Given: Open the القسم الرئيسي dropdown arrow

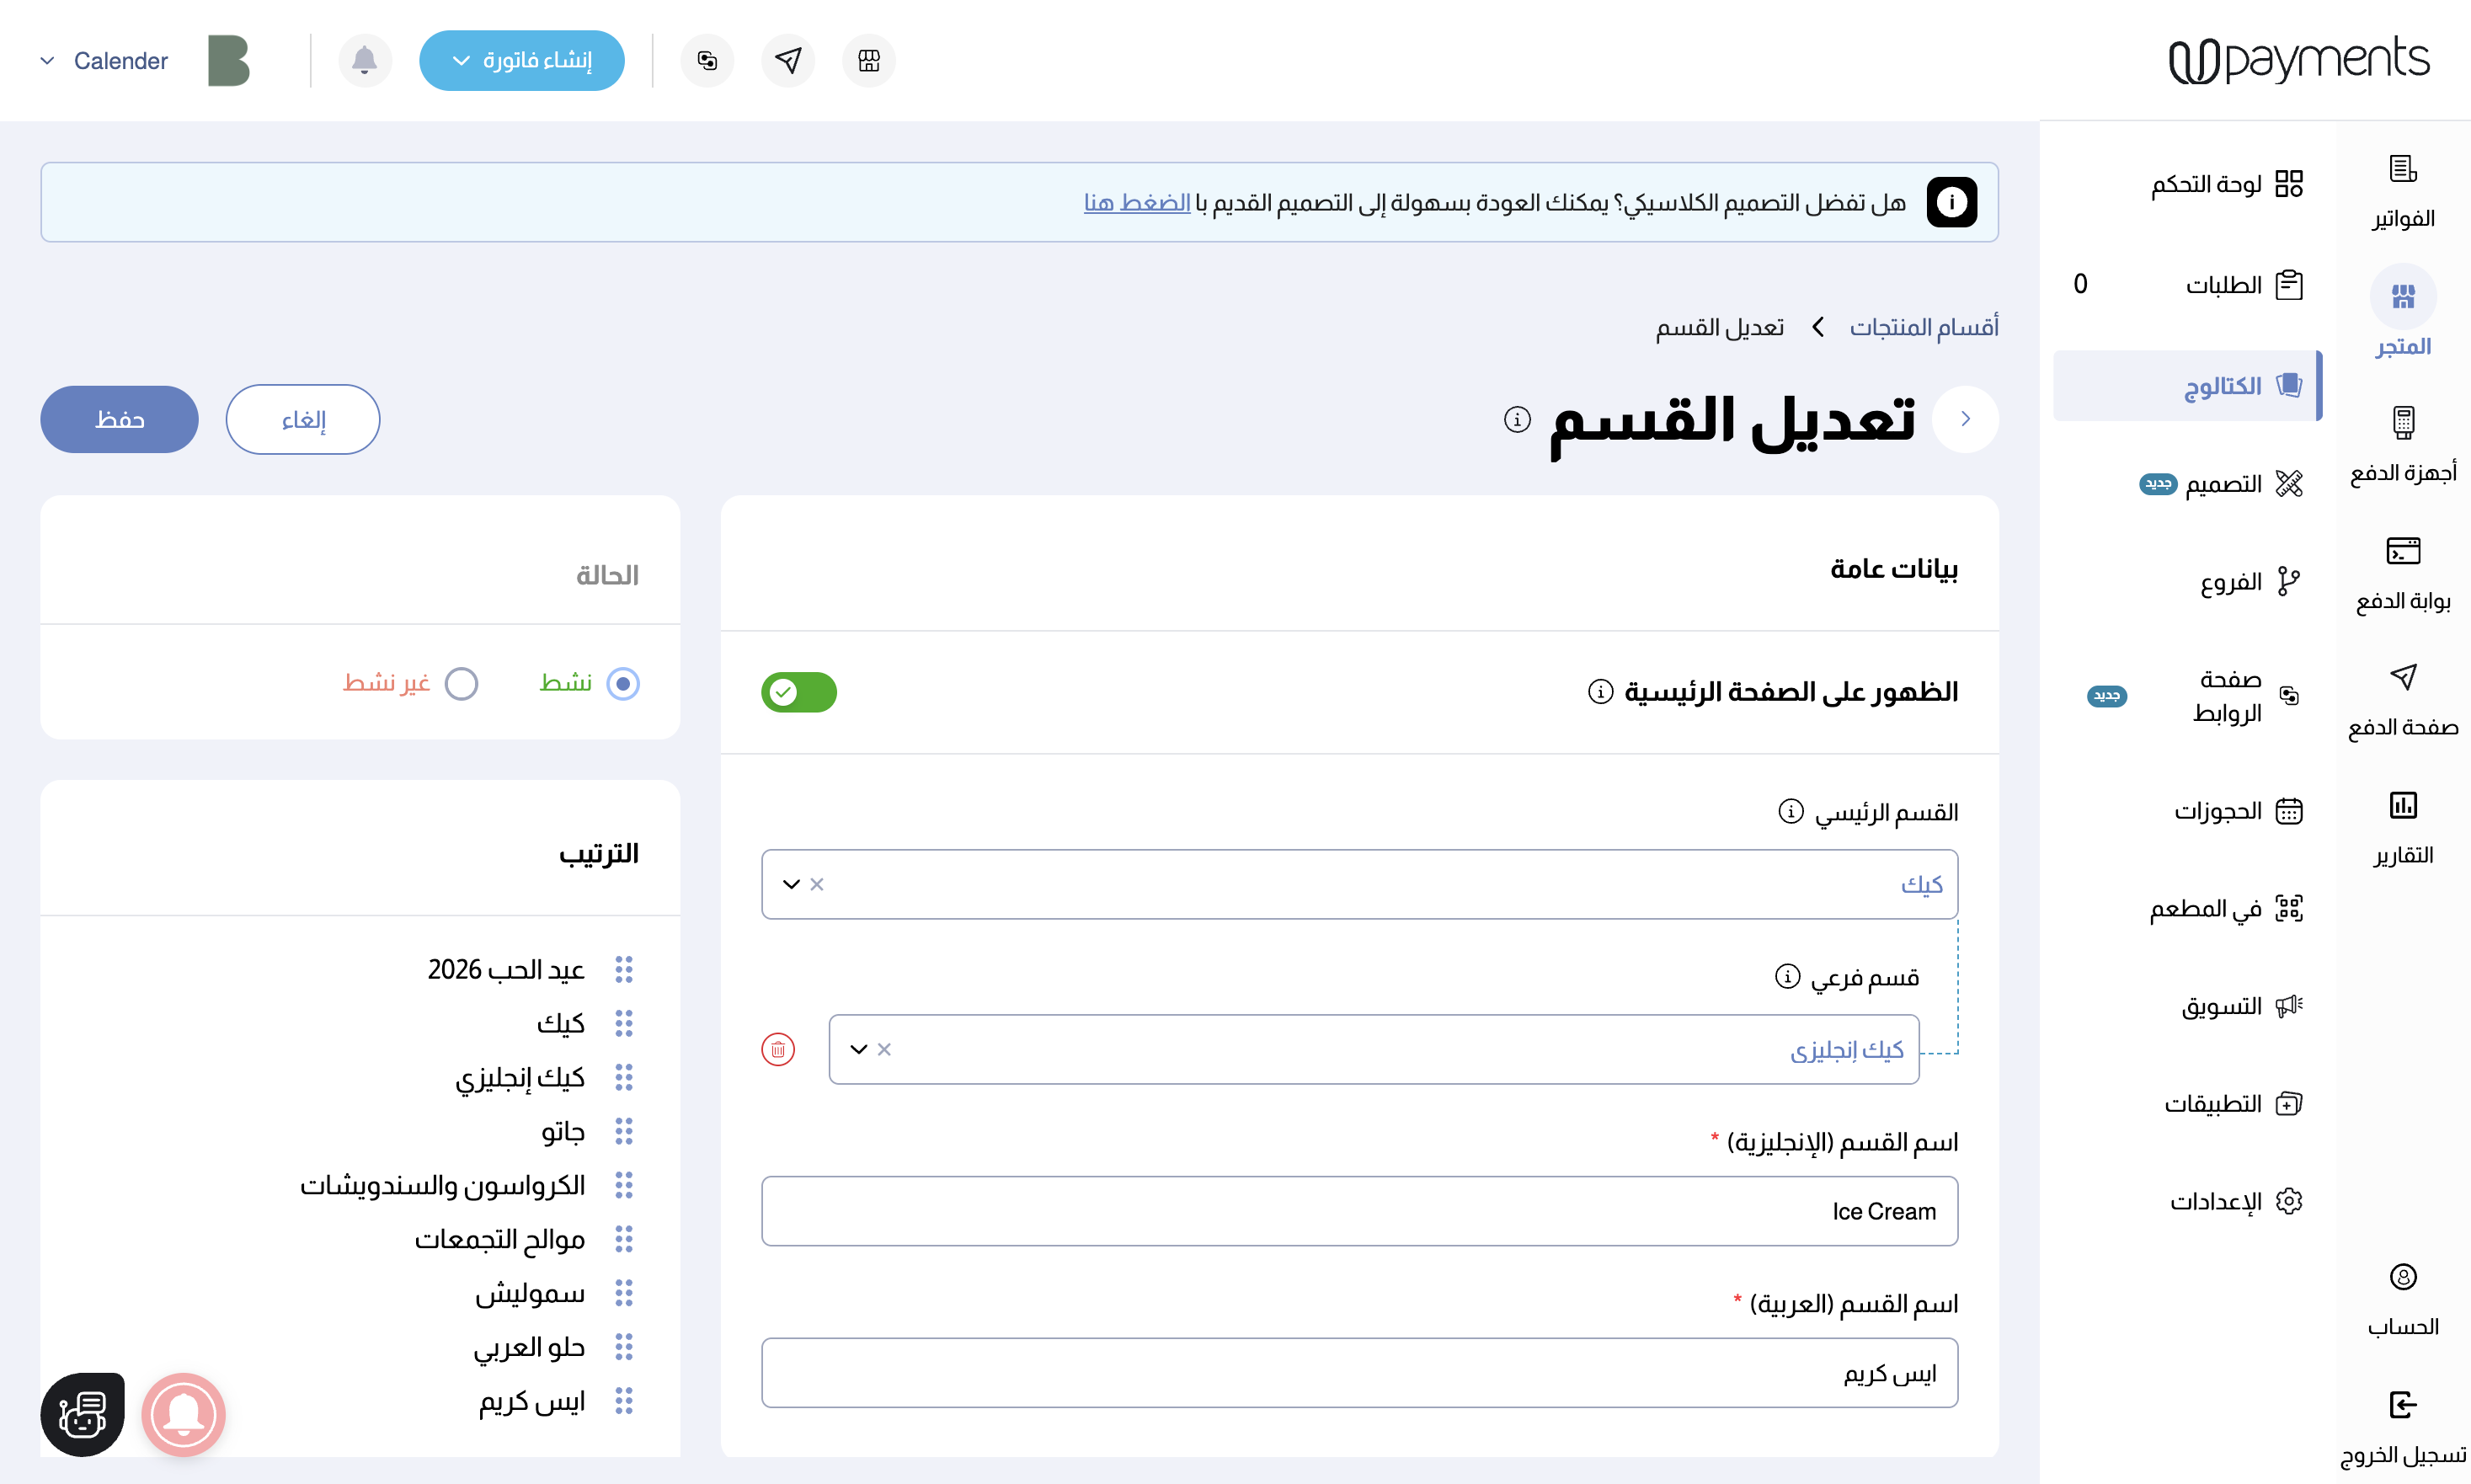Looking at the screenshot, I should (x=791, y=884).
